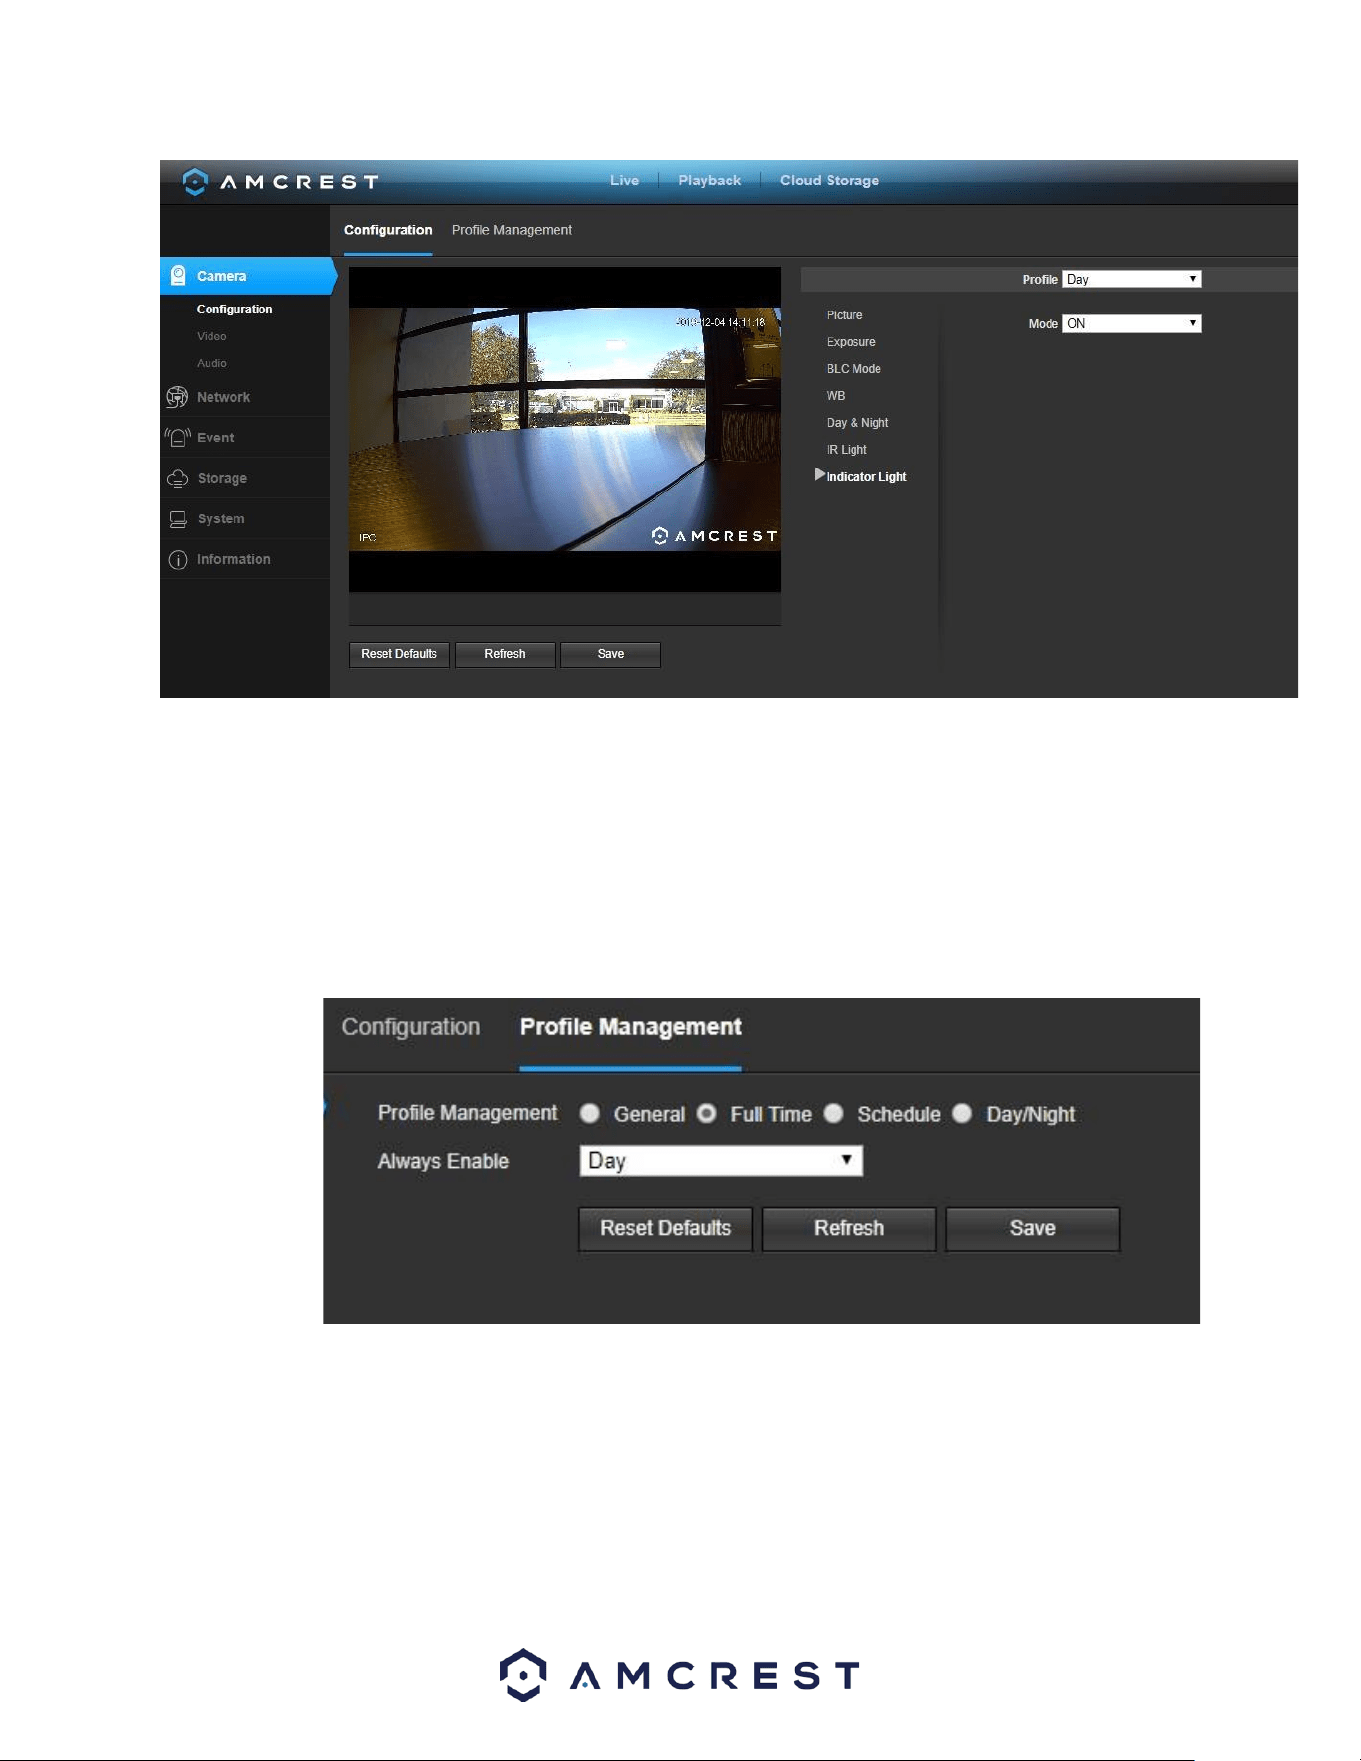Click Save below the camera preview

(x=611, y=654)
